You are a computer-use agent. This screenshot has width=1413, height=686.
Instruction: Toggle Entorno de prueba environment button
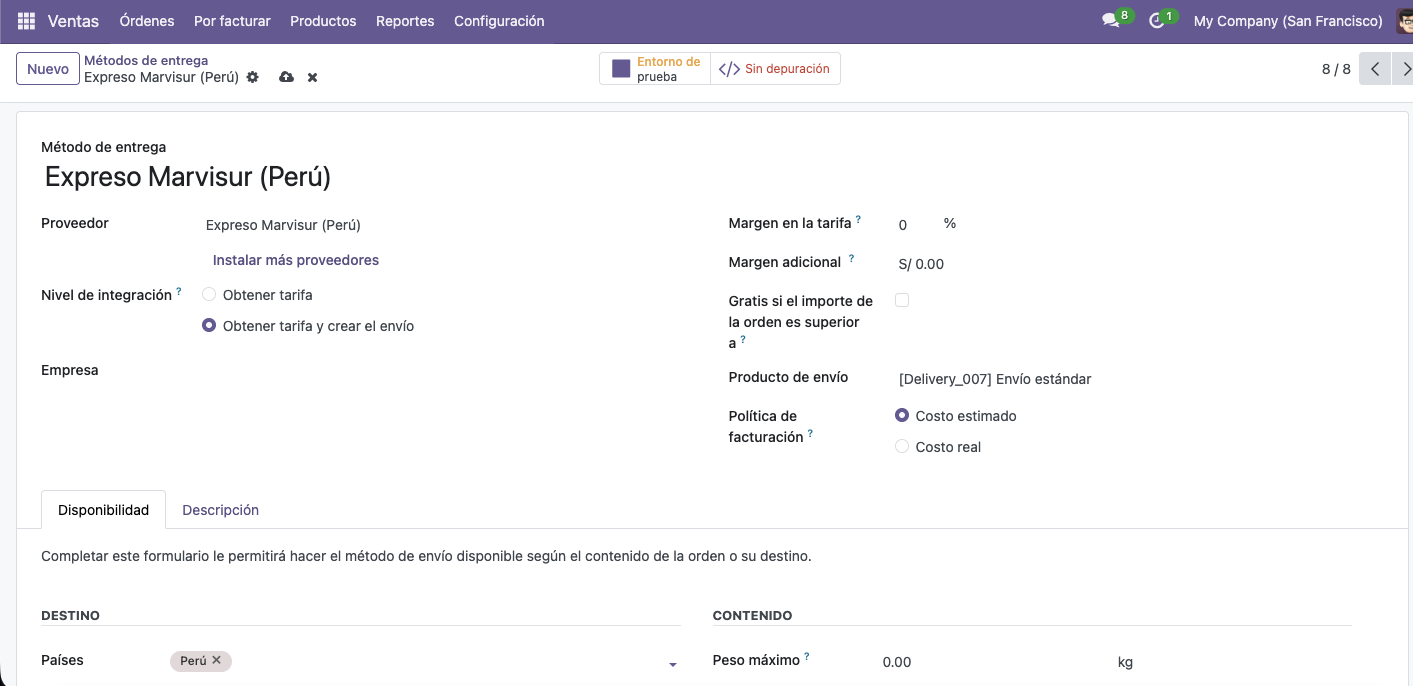tap(655, 69)
